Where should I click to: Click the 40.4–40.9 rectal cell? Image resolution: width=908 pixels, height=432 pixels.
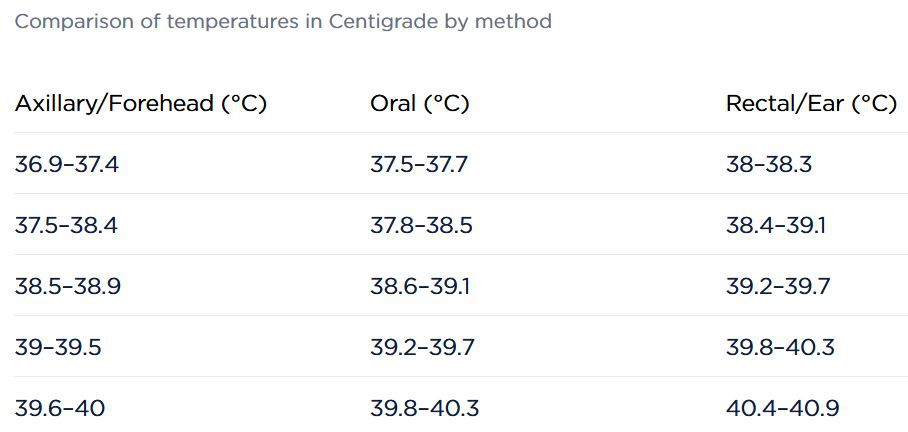tap(783, 409)
